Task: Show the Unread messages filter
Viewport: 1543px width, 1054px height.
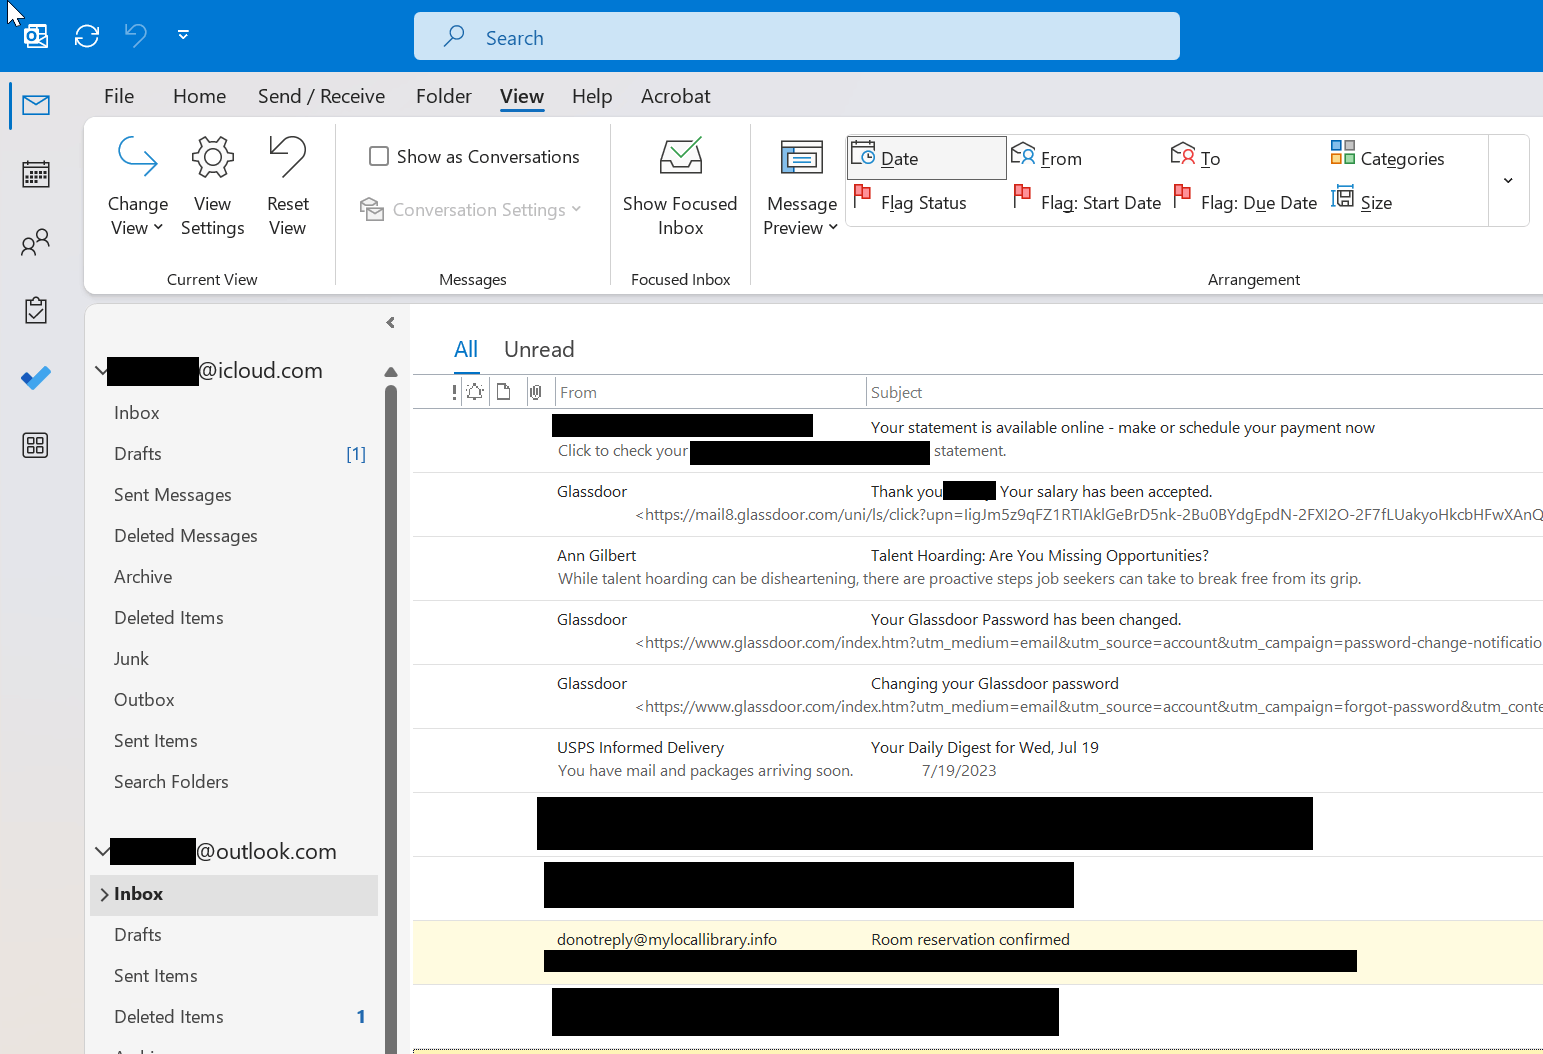Action: (539, 349)
